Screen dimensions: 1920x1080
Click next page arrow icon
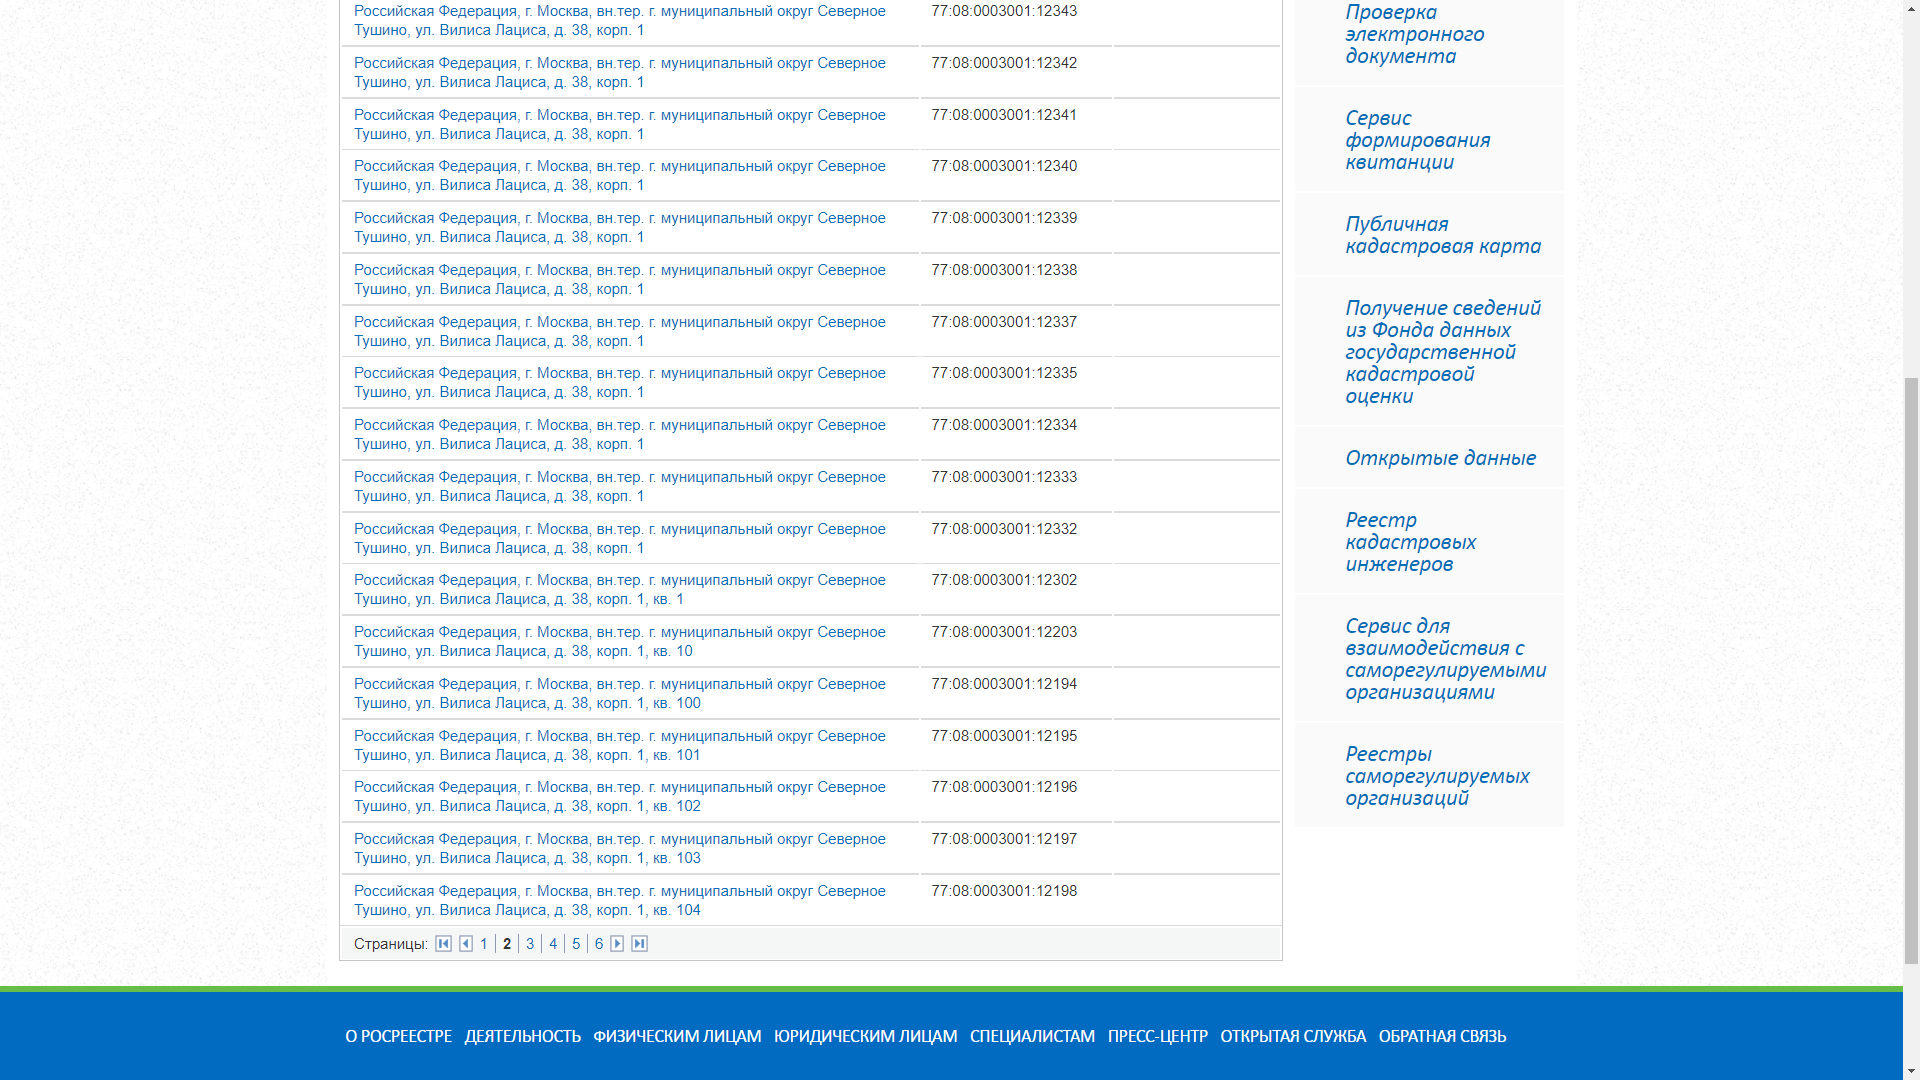point(617,944)
